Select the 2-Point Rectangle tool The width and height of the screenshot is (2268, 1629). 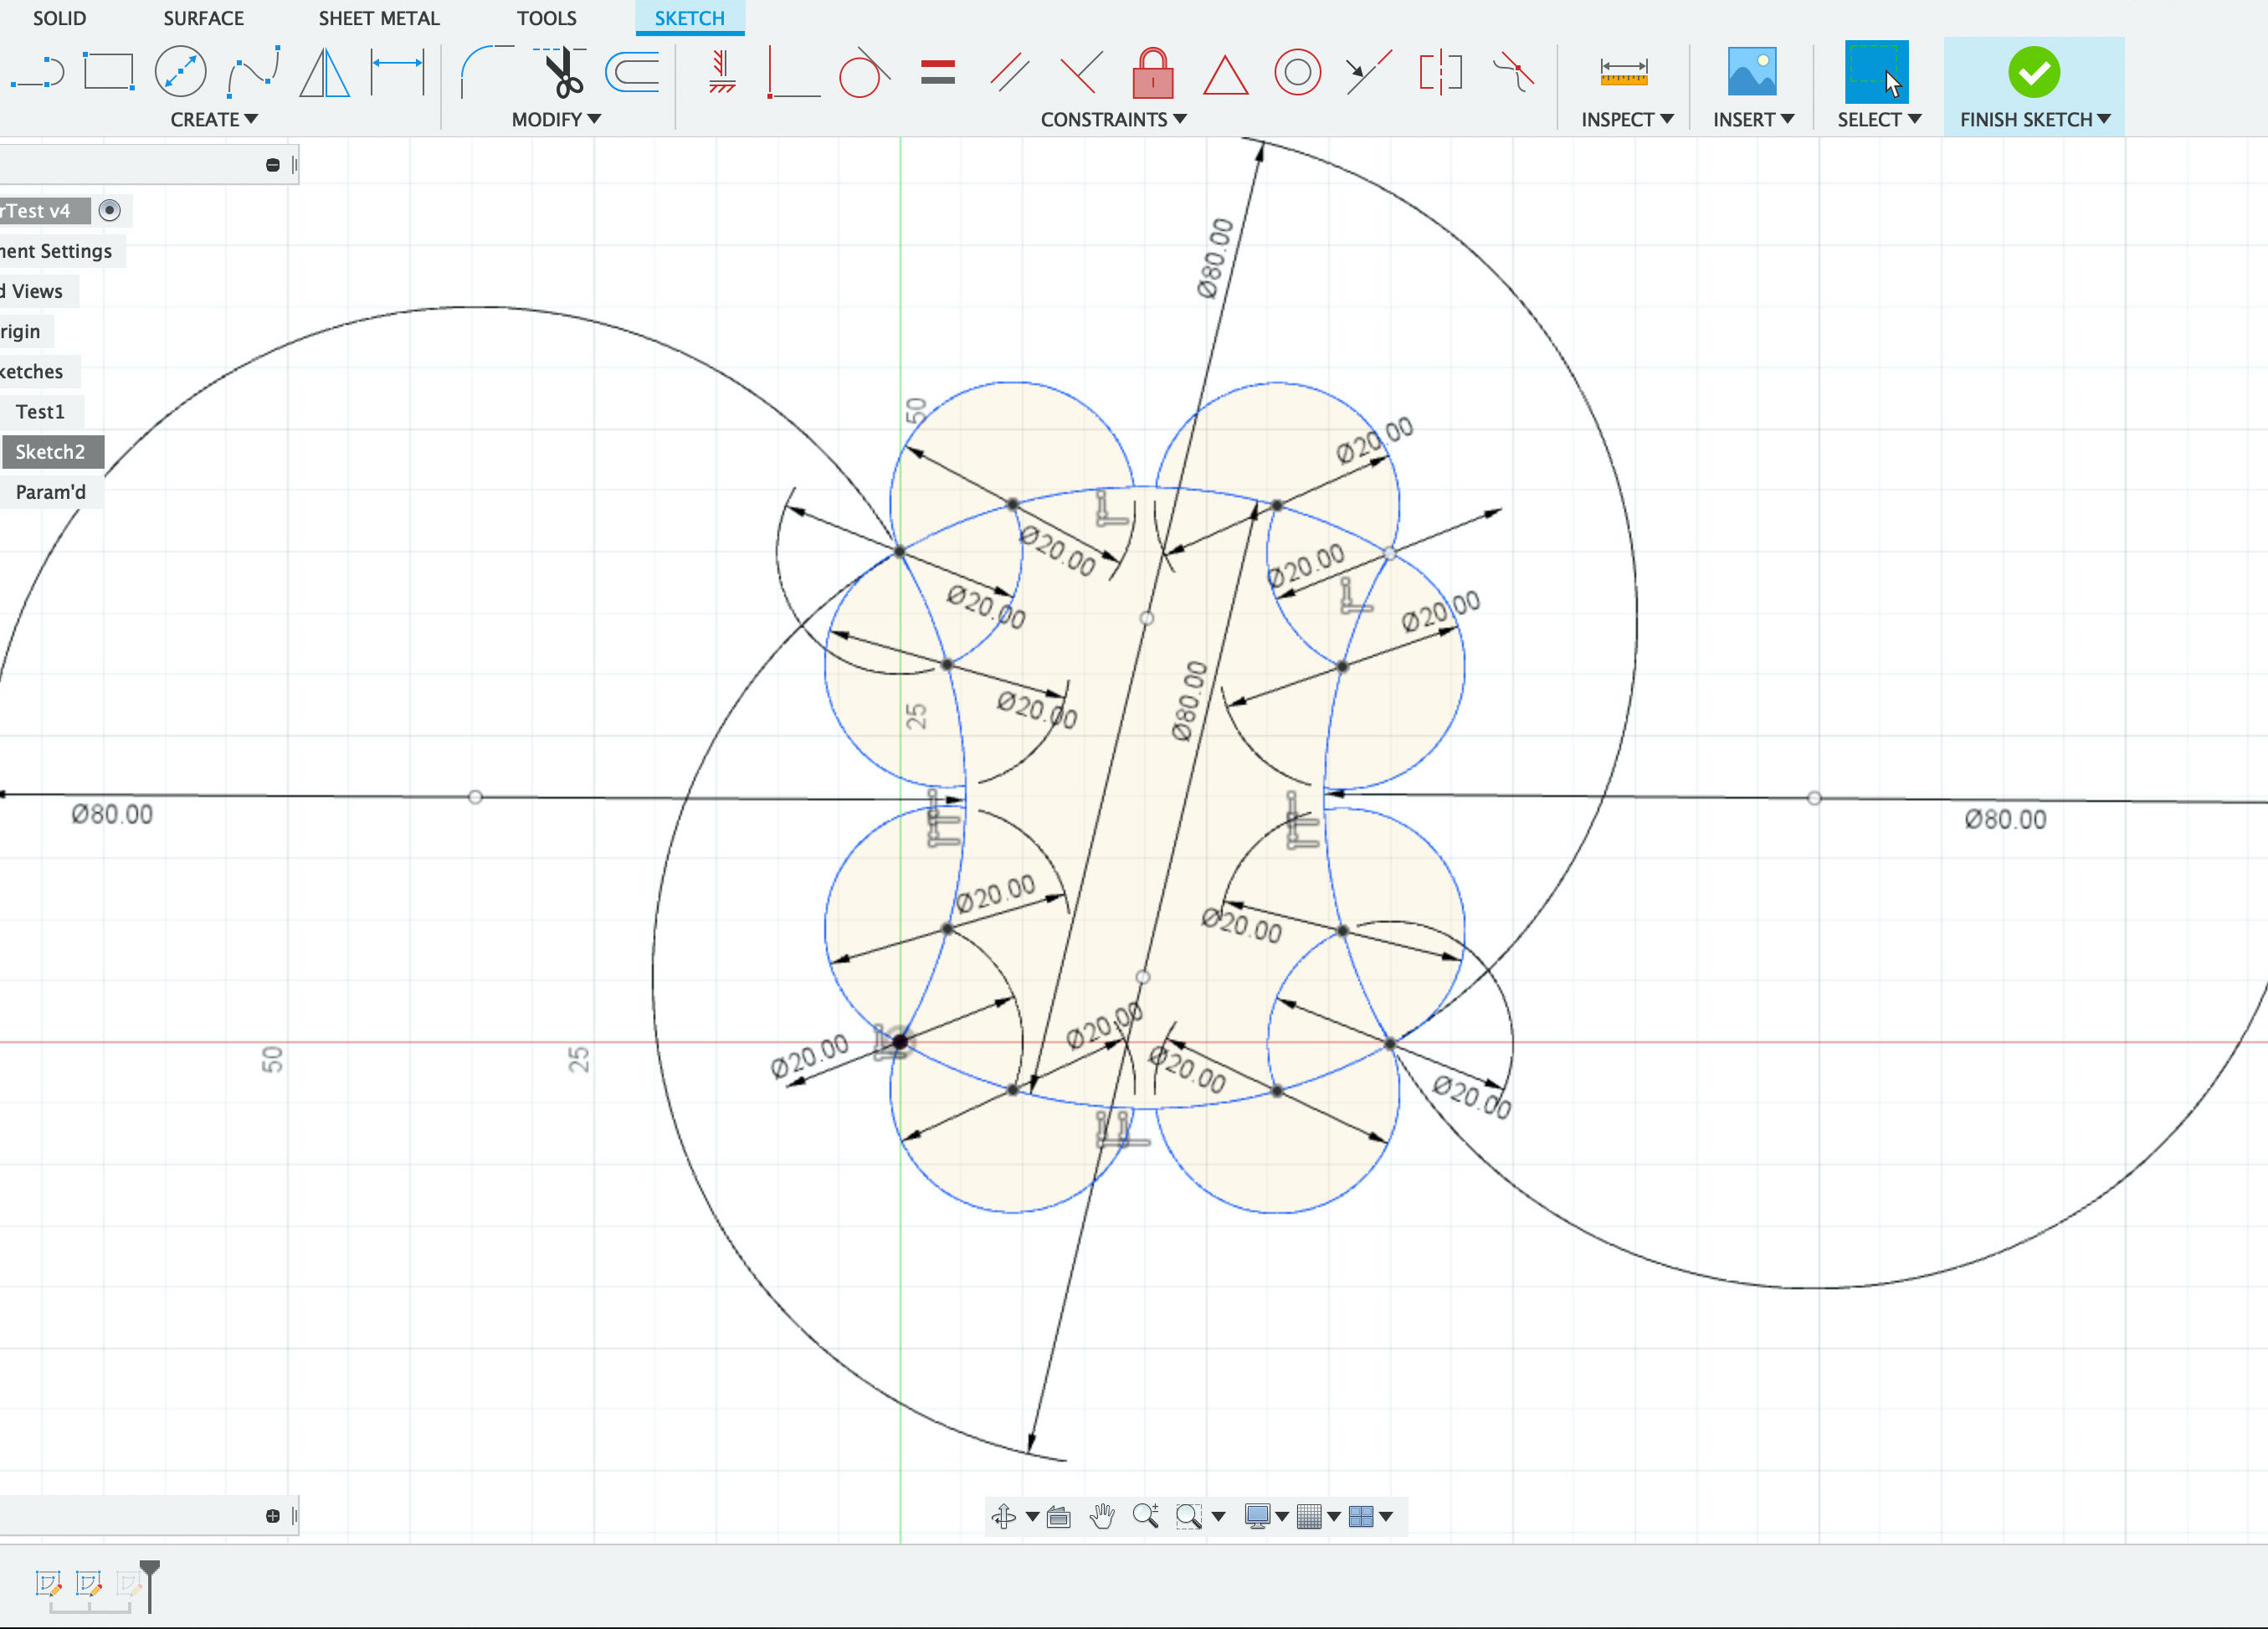click(108, 73)
